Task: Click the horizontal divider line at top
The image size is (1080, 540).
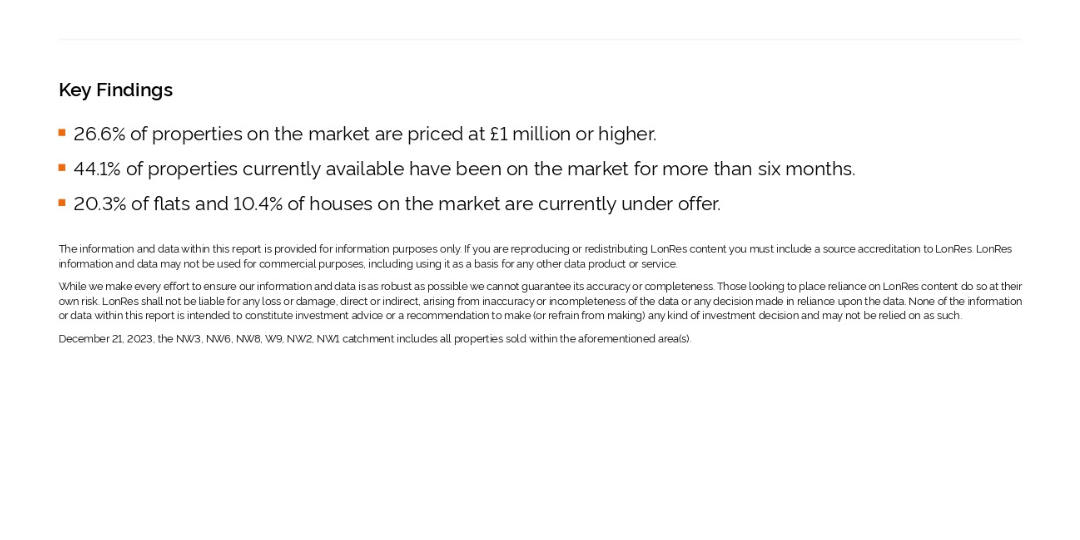Action: coord(540,39)
